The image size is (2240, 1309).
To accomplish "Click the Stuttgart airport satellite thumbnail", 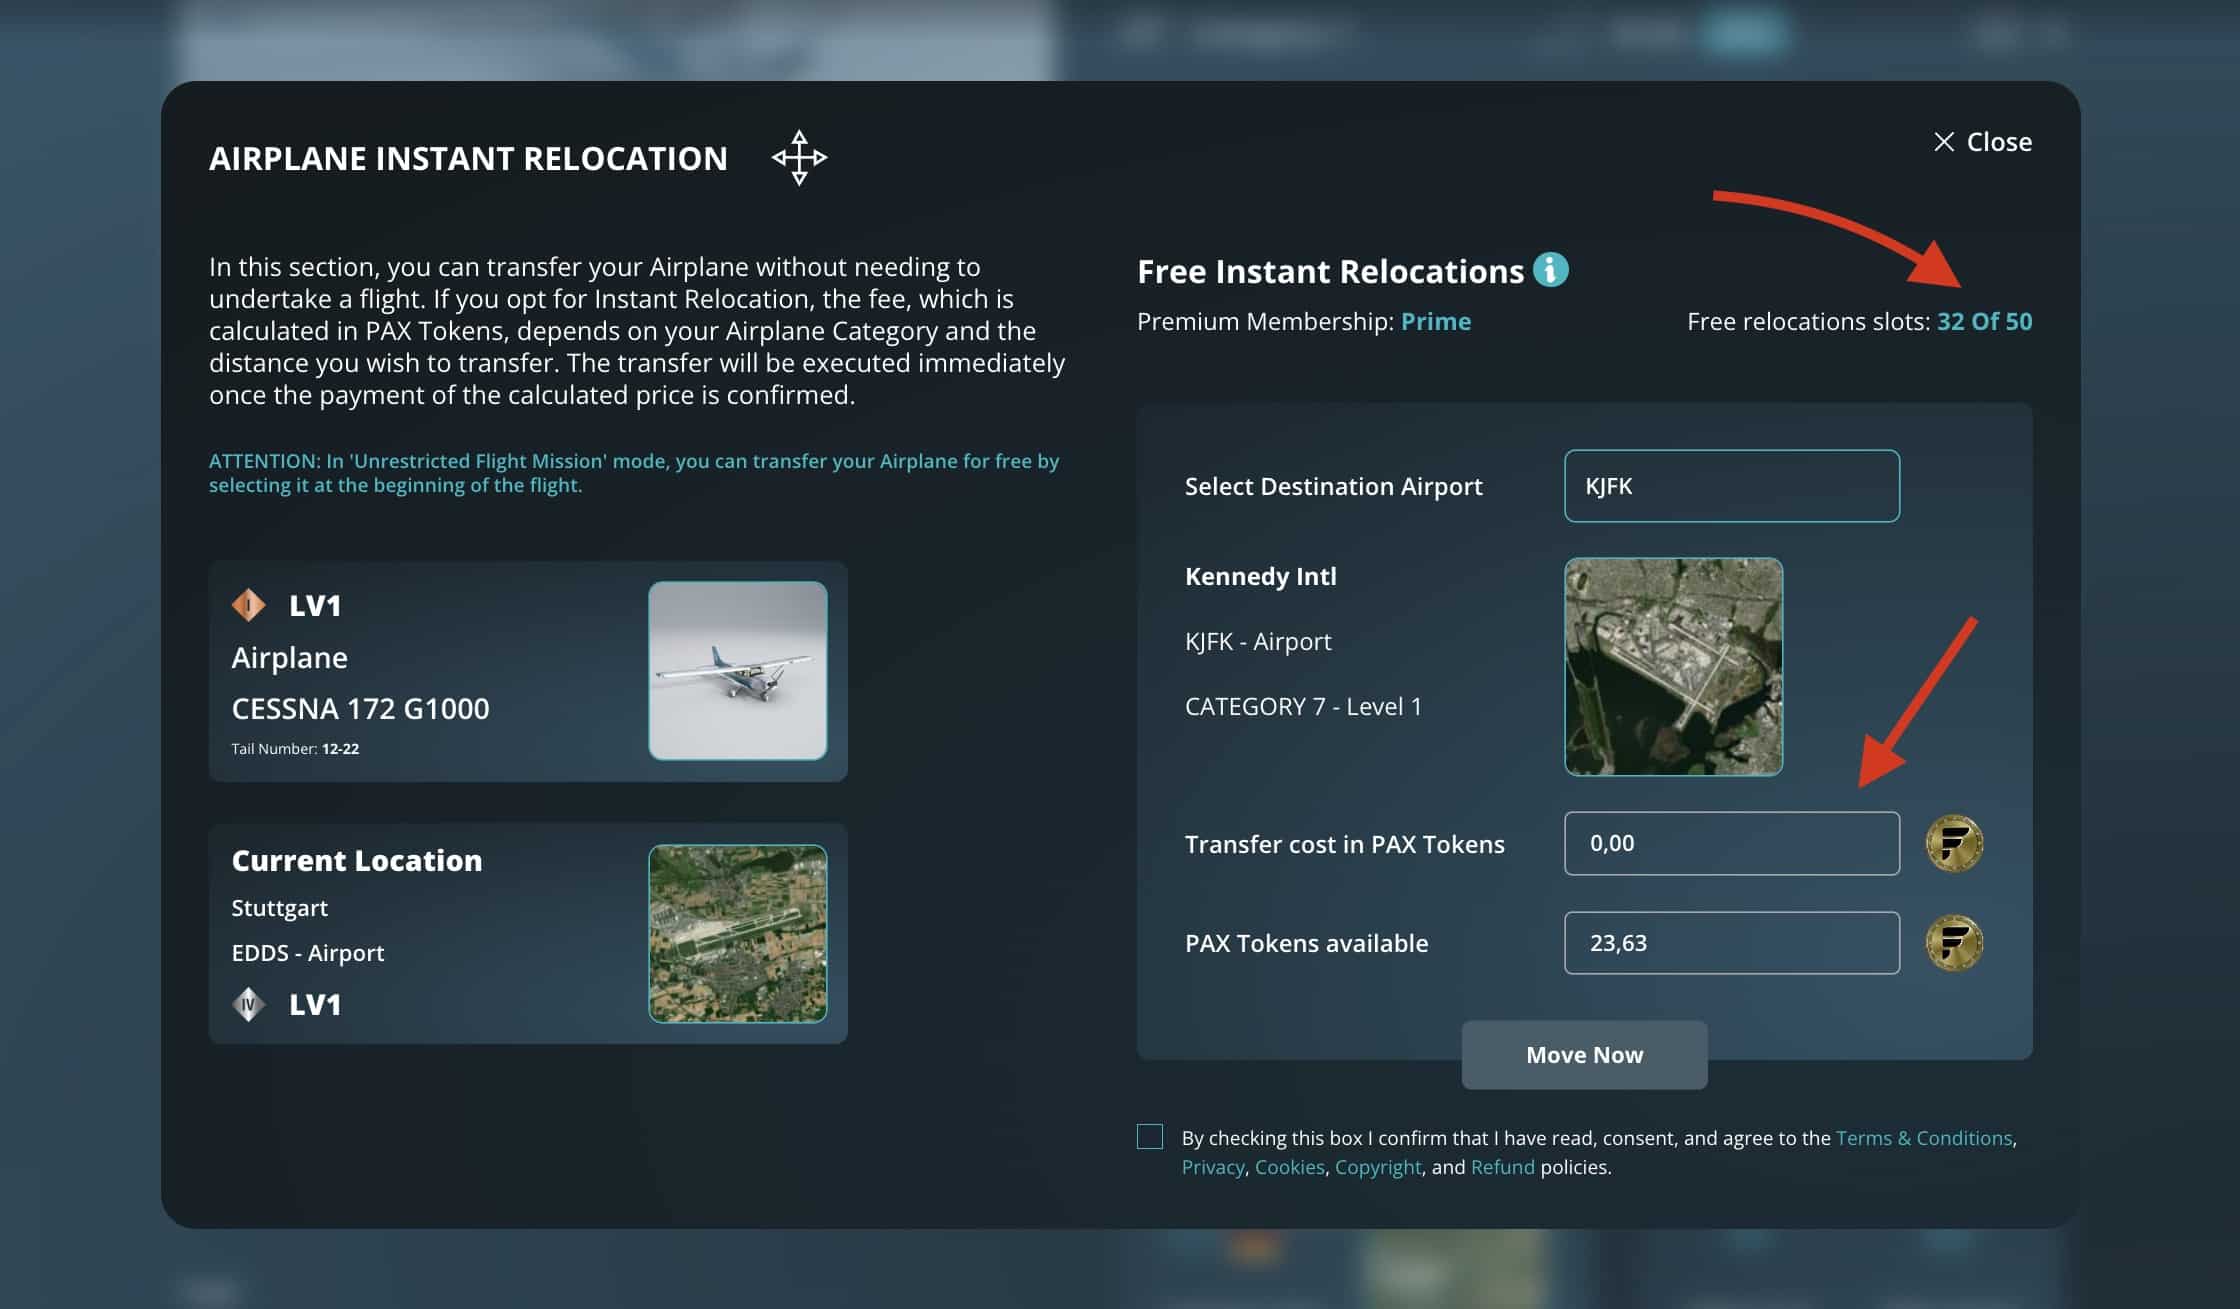I will pyautogui.click(x=737, y=934).
